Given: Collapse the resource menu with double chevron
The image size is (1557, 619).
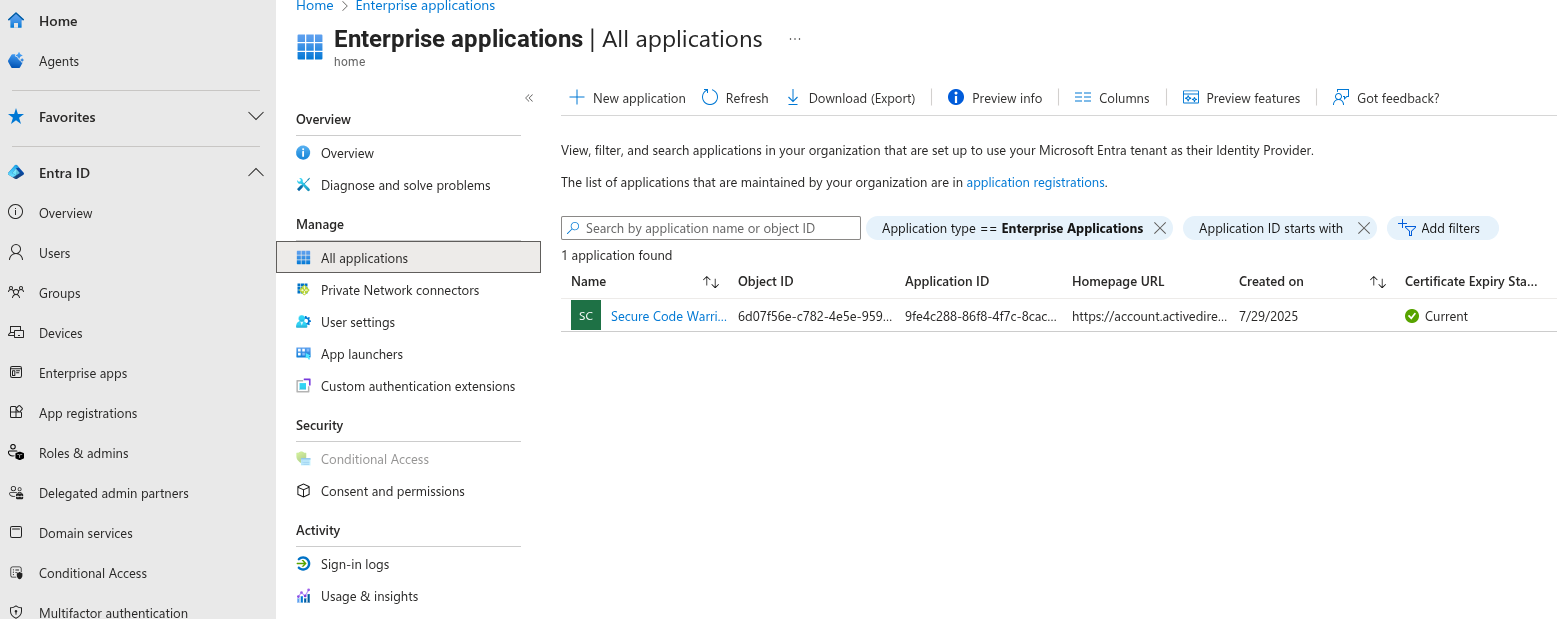Looking at the screenshot, I should (529, 98).
